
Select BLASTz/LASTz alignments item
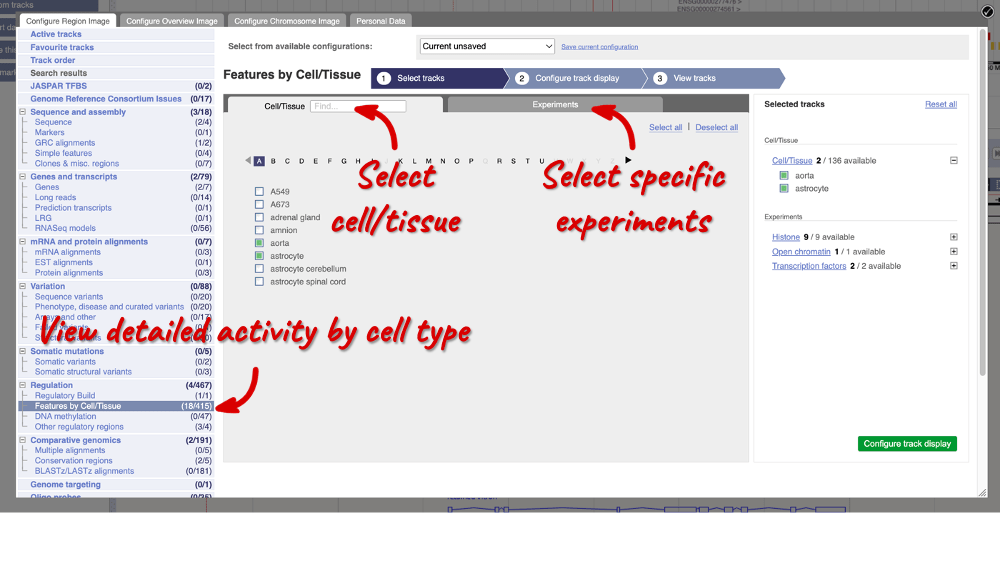(x=84, y=471)
